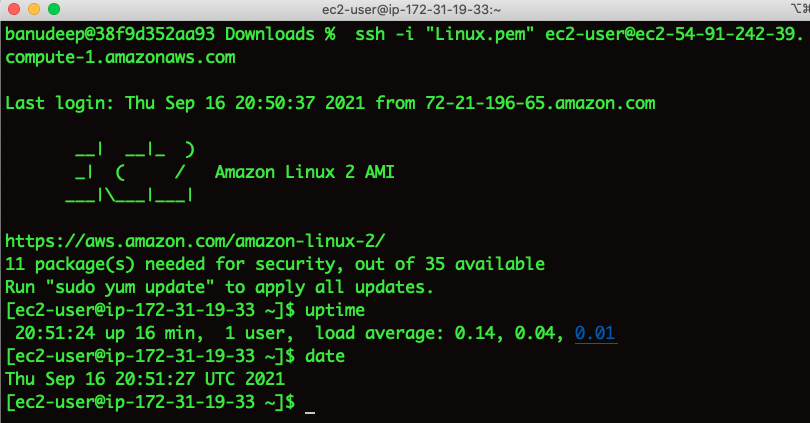Open the aws.amazon.com/amazon-linux-2 URL
This screenshot has width=810, height=423.
pyautogui.click(x=195, y=241)
